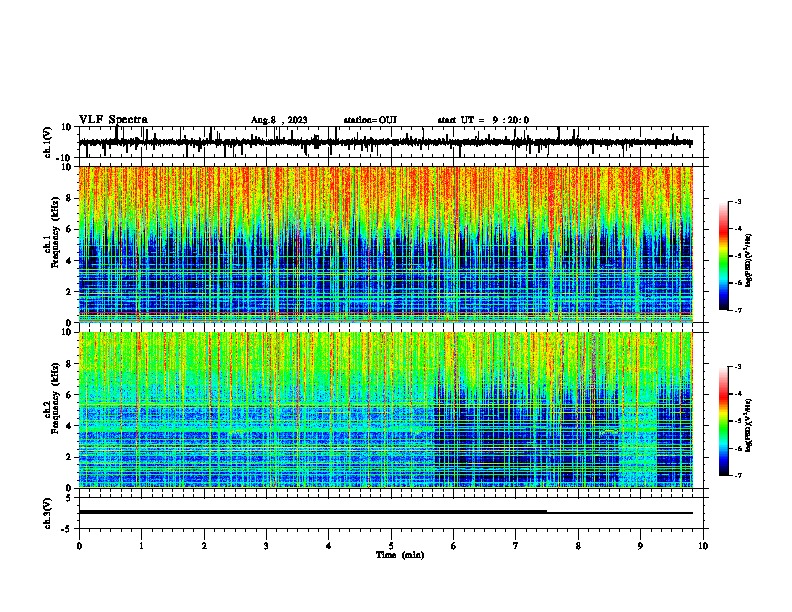This screenshot has height=612, width=792.
Task: Click time axis tick label "8"
Action: coord(578,546)
